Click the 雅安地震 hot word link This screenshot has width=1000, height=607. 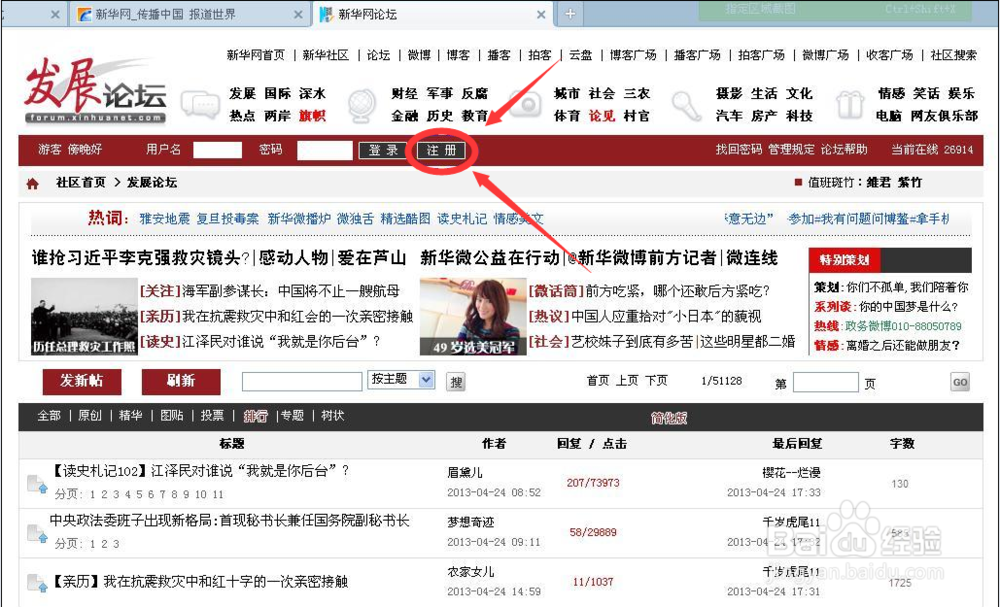point(165,219)
